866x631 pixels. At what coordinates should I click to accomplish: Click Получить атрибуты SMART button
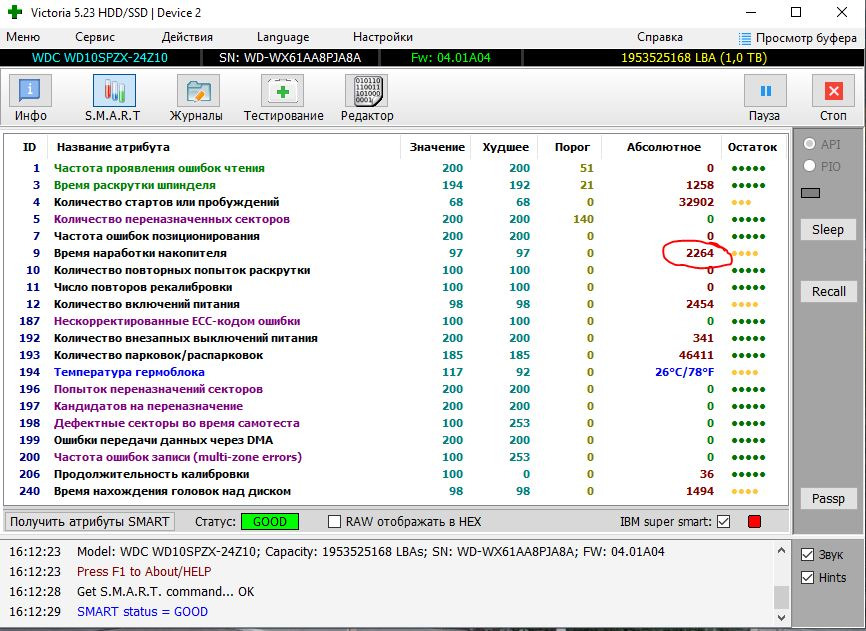point(90,522)
